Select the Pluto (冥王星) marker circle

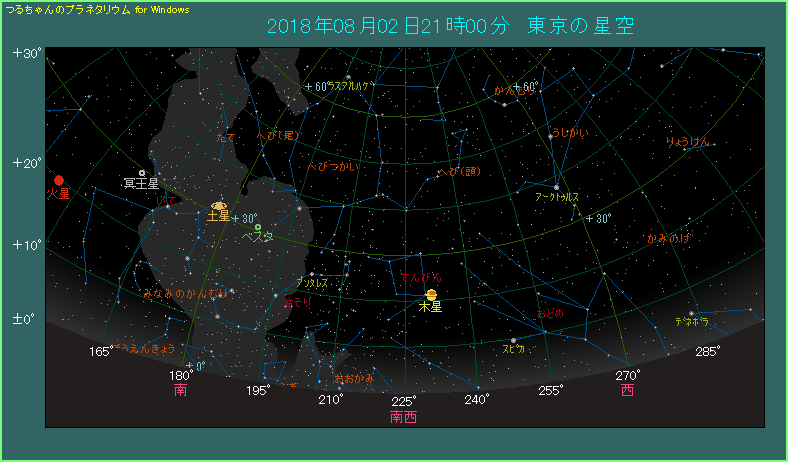click(x=142, y=173)
